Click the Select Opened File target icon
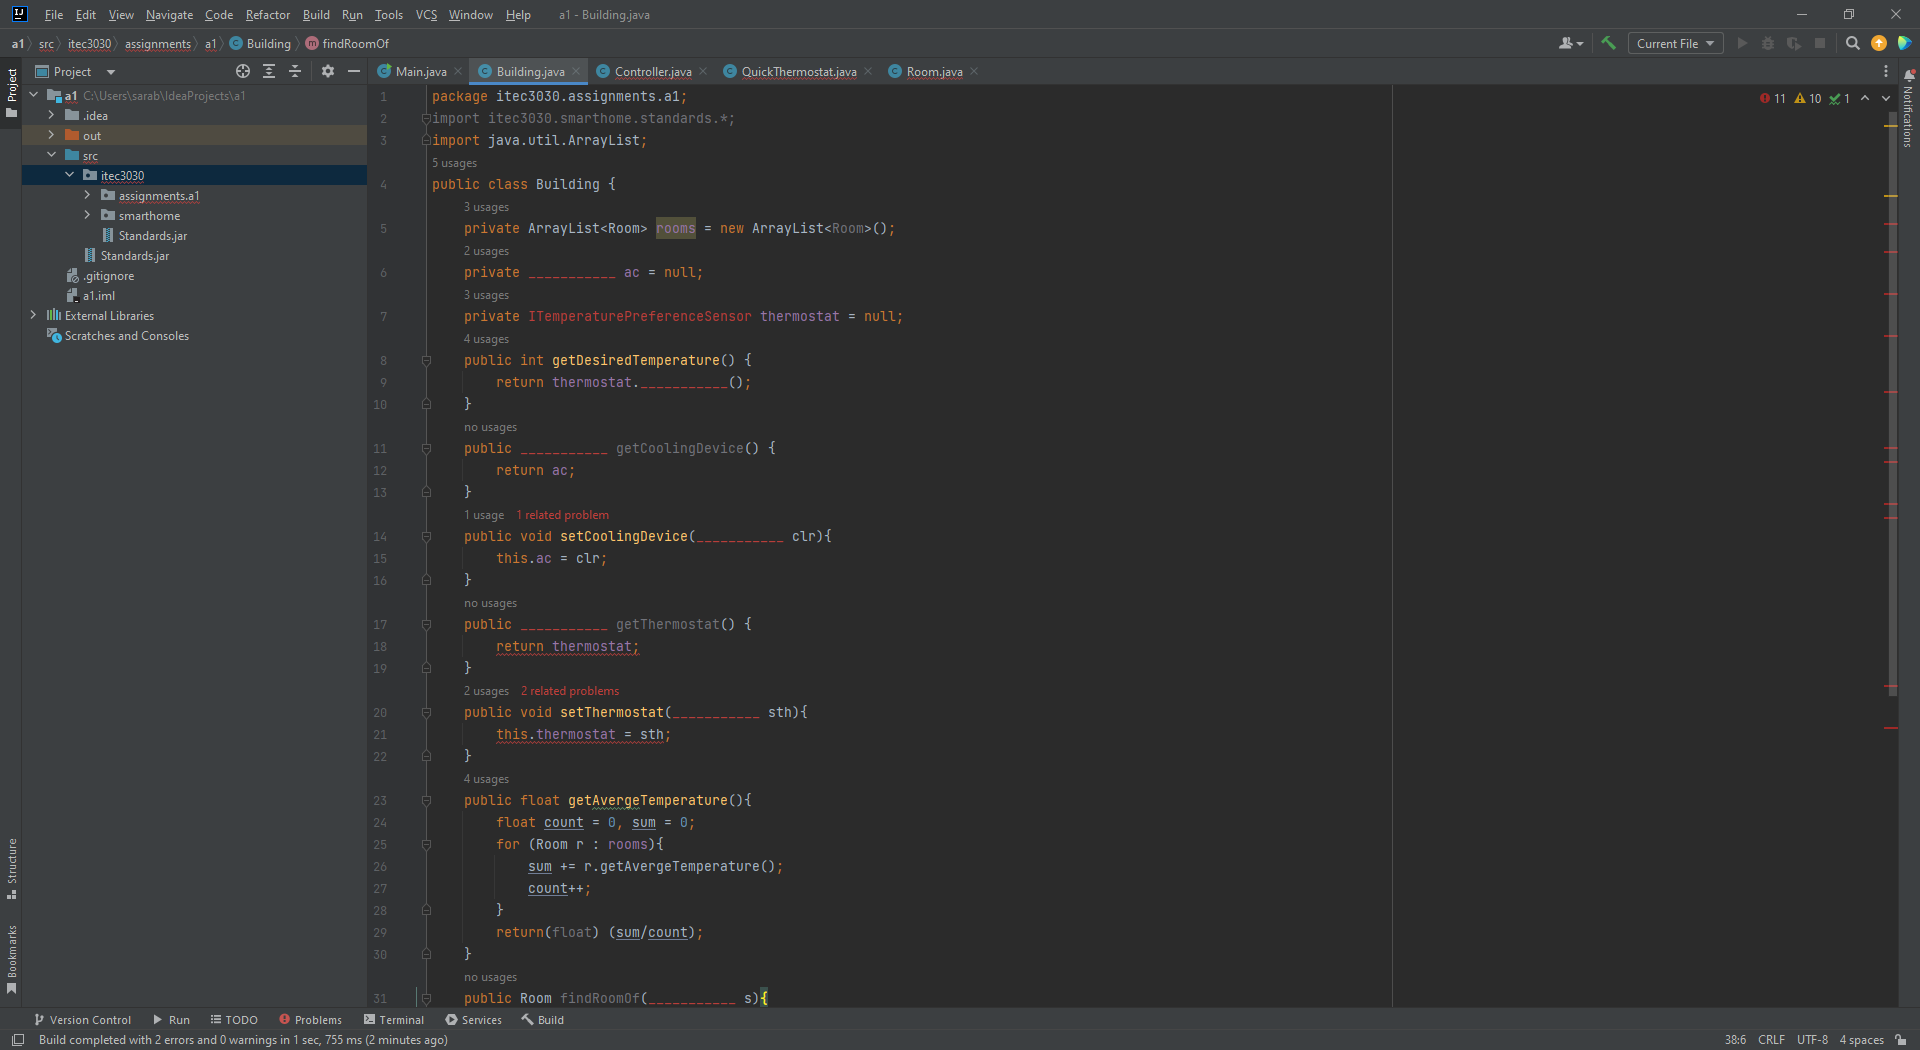 point(243,71)
